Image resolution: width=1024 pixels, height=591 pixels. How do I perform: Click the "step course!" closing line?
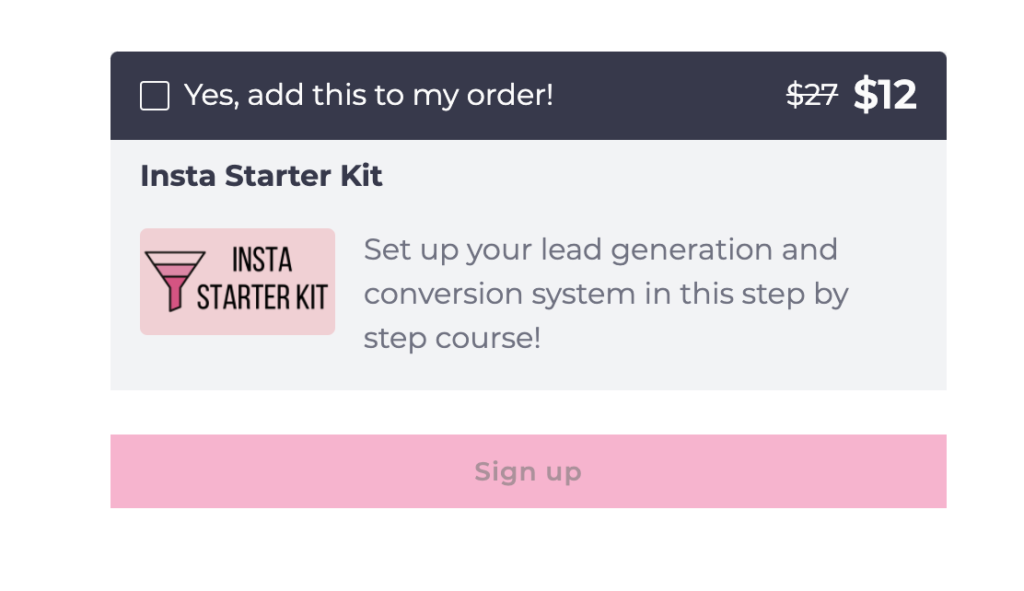452,338
